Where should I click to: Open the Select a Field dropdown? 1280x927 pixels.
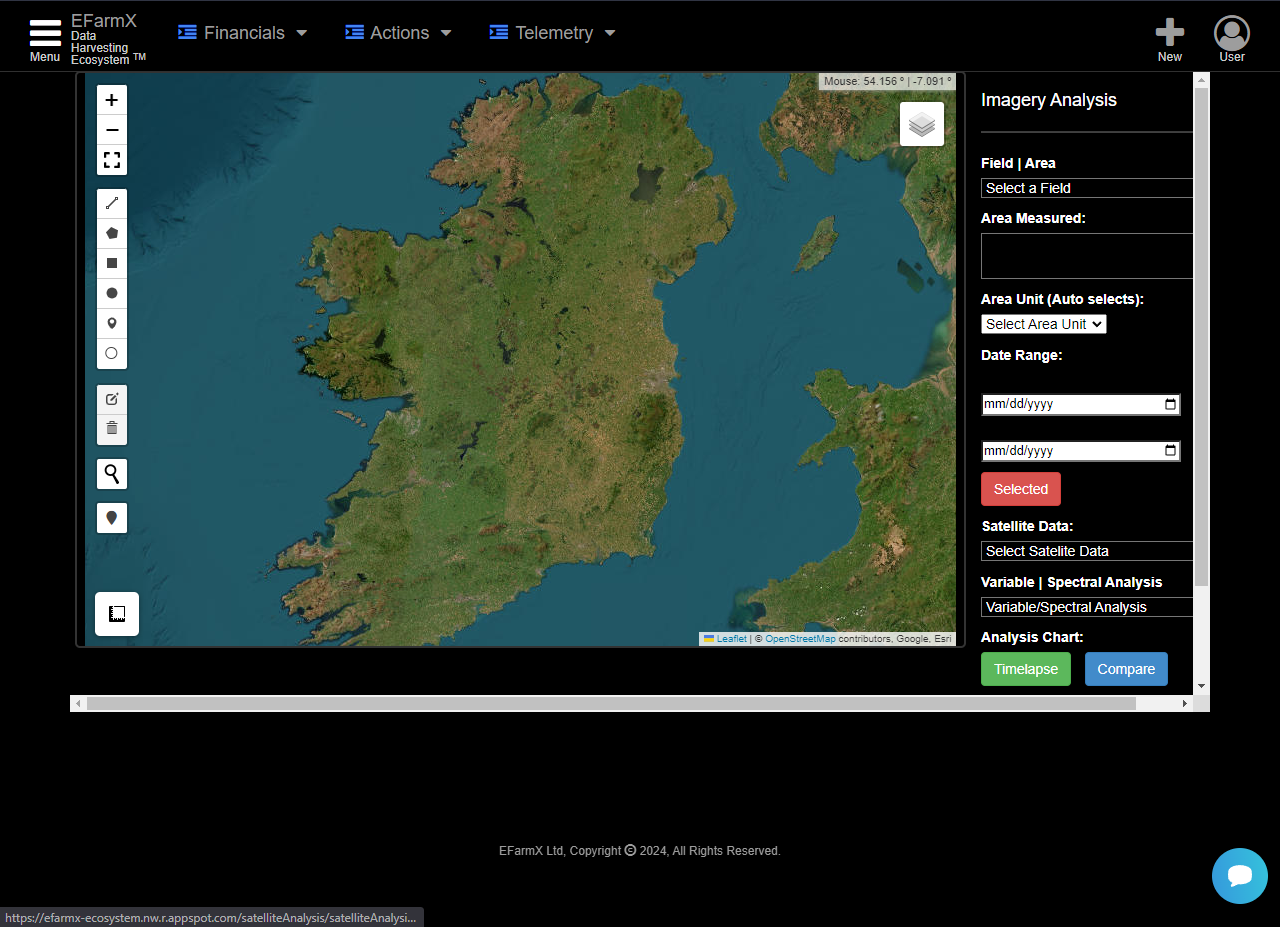[1086, 188]
